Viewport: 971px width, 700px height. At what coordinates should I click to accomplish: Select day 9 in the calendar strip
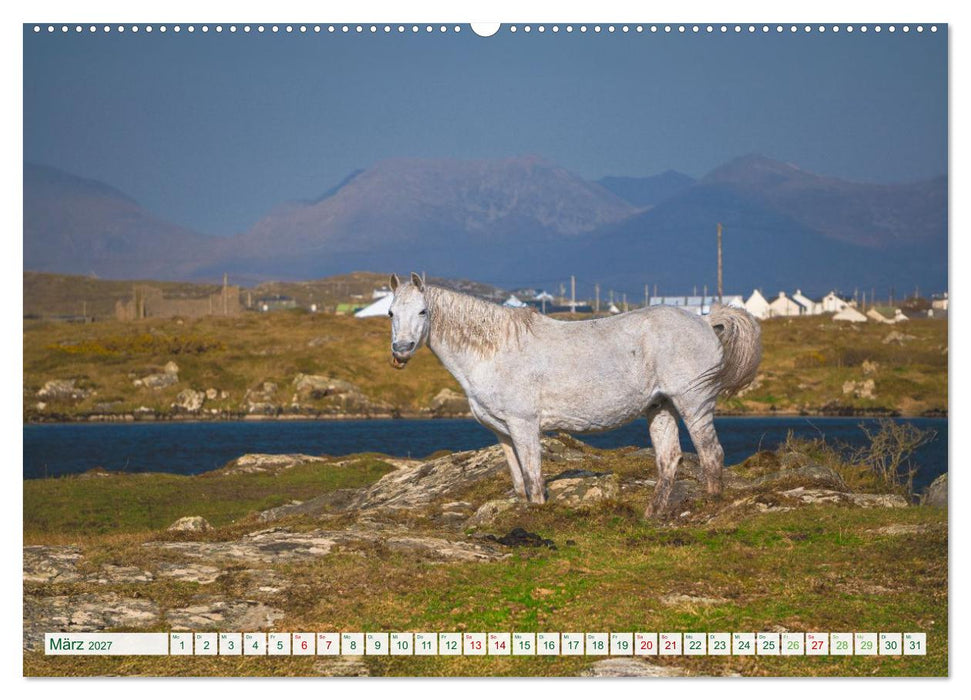(377, 644)
